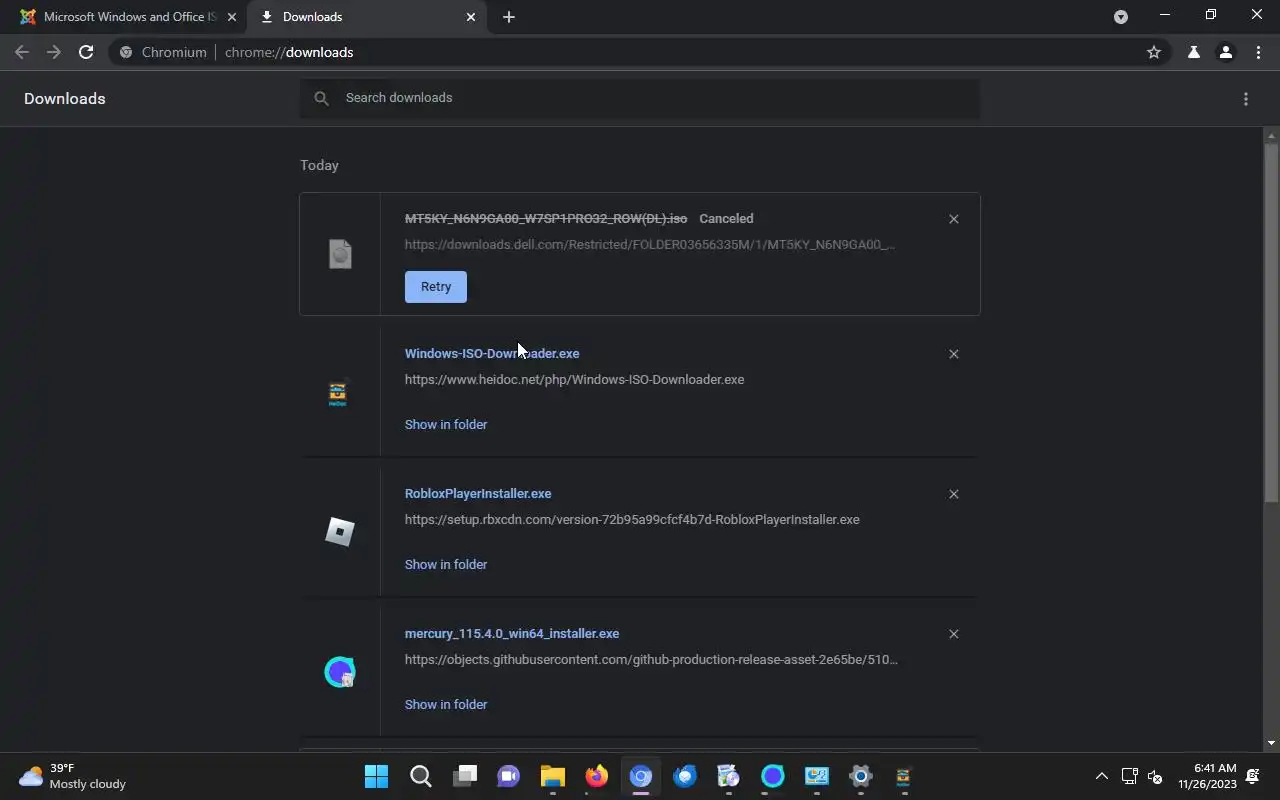
Task: Click setup.rbxcdn.com source URL
Action: pyautogui.click(x=632, y=520)
